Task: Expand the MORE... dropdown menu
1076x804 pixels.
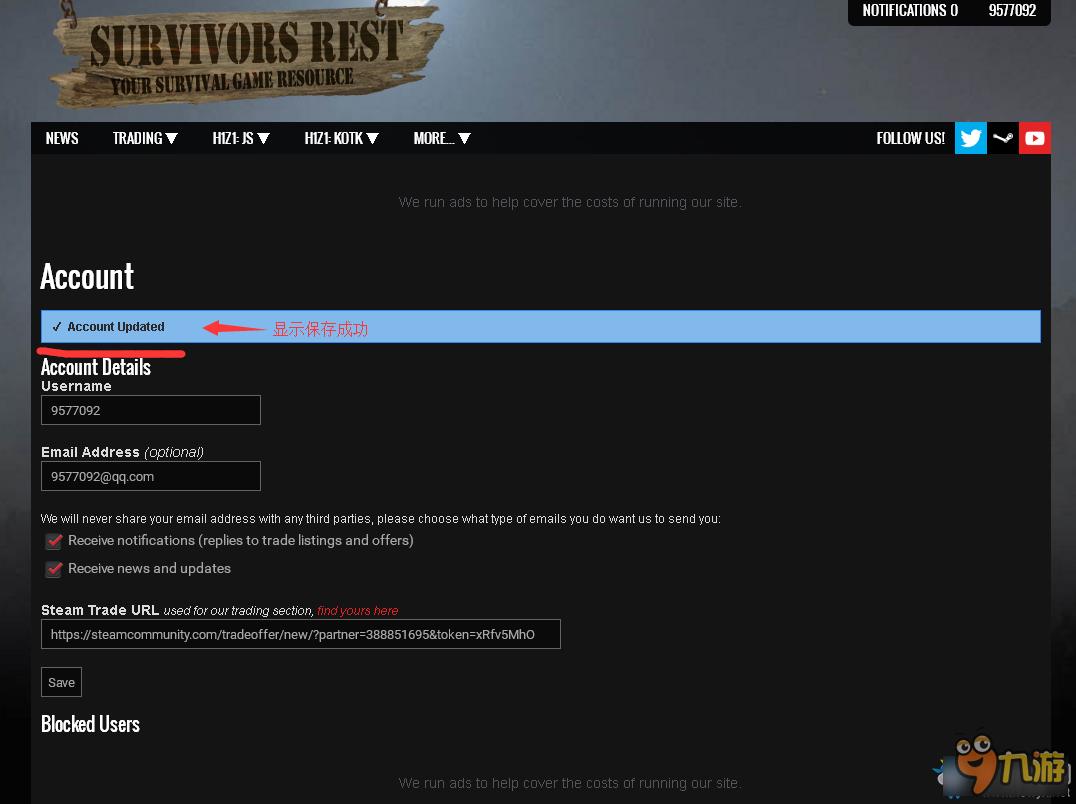Action: pos(442,139)
